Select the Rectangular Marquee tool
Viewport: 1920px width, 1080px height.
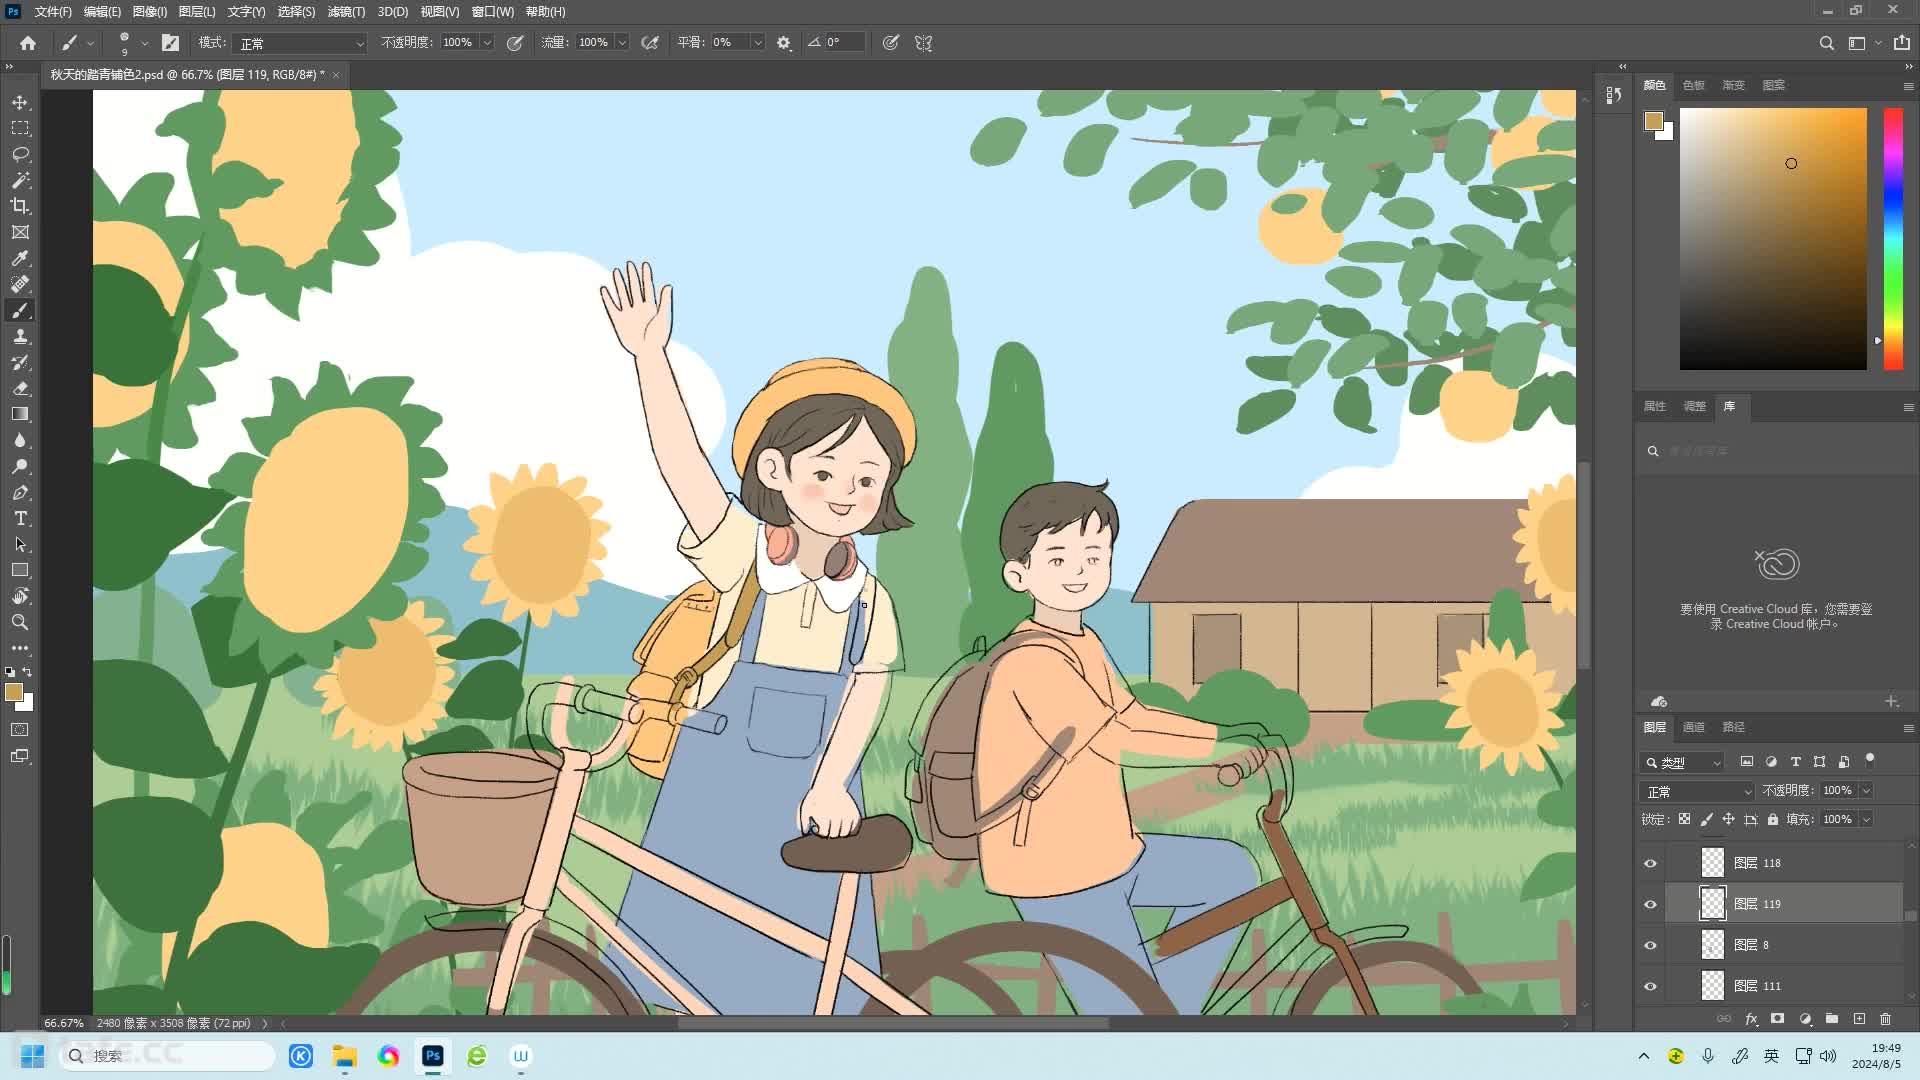(x=20, y=128)
